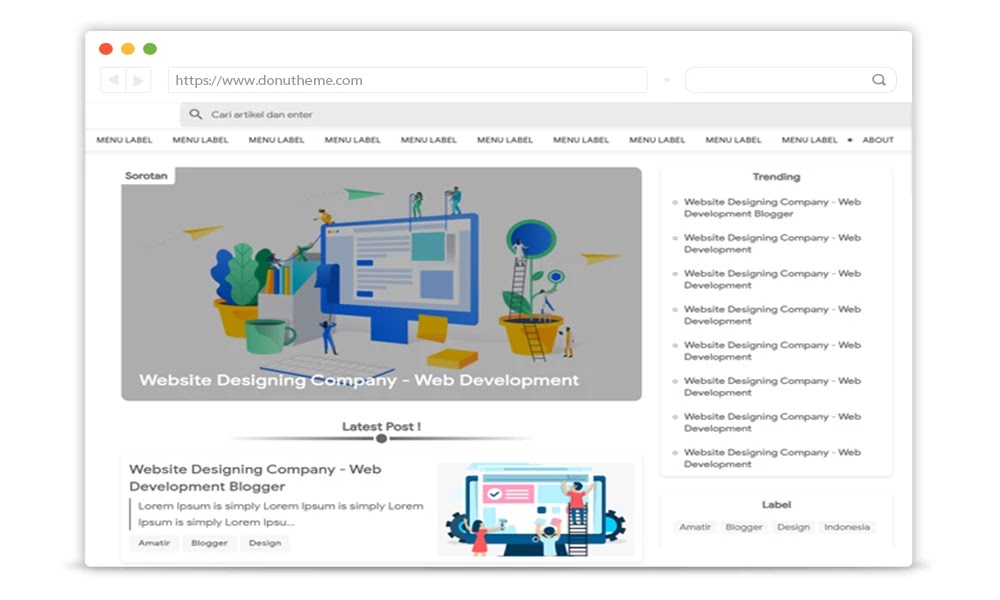Select Blogger in the Label widget

click(x=744, y=527)
